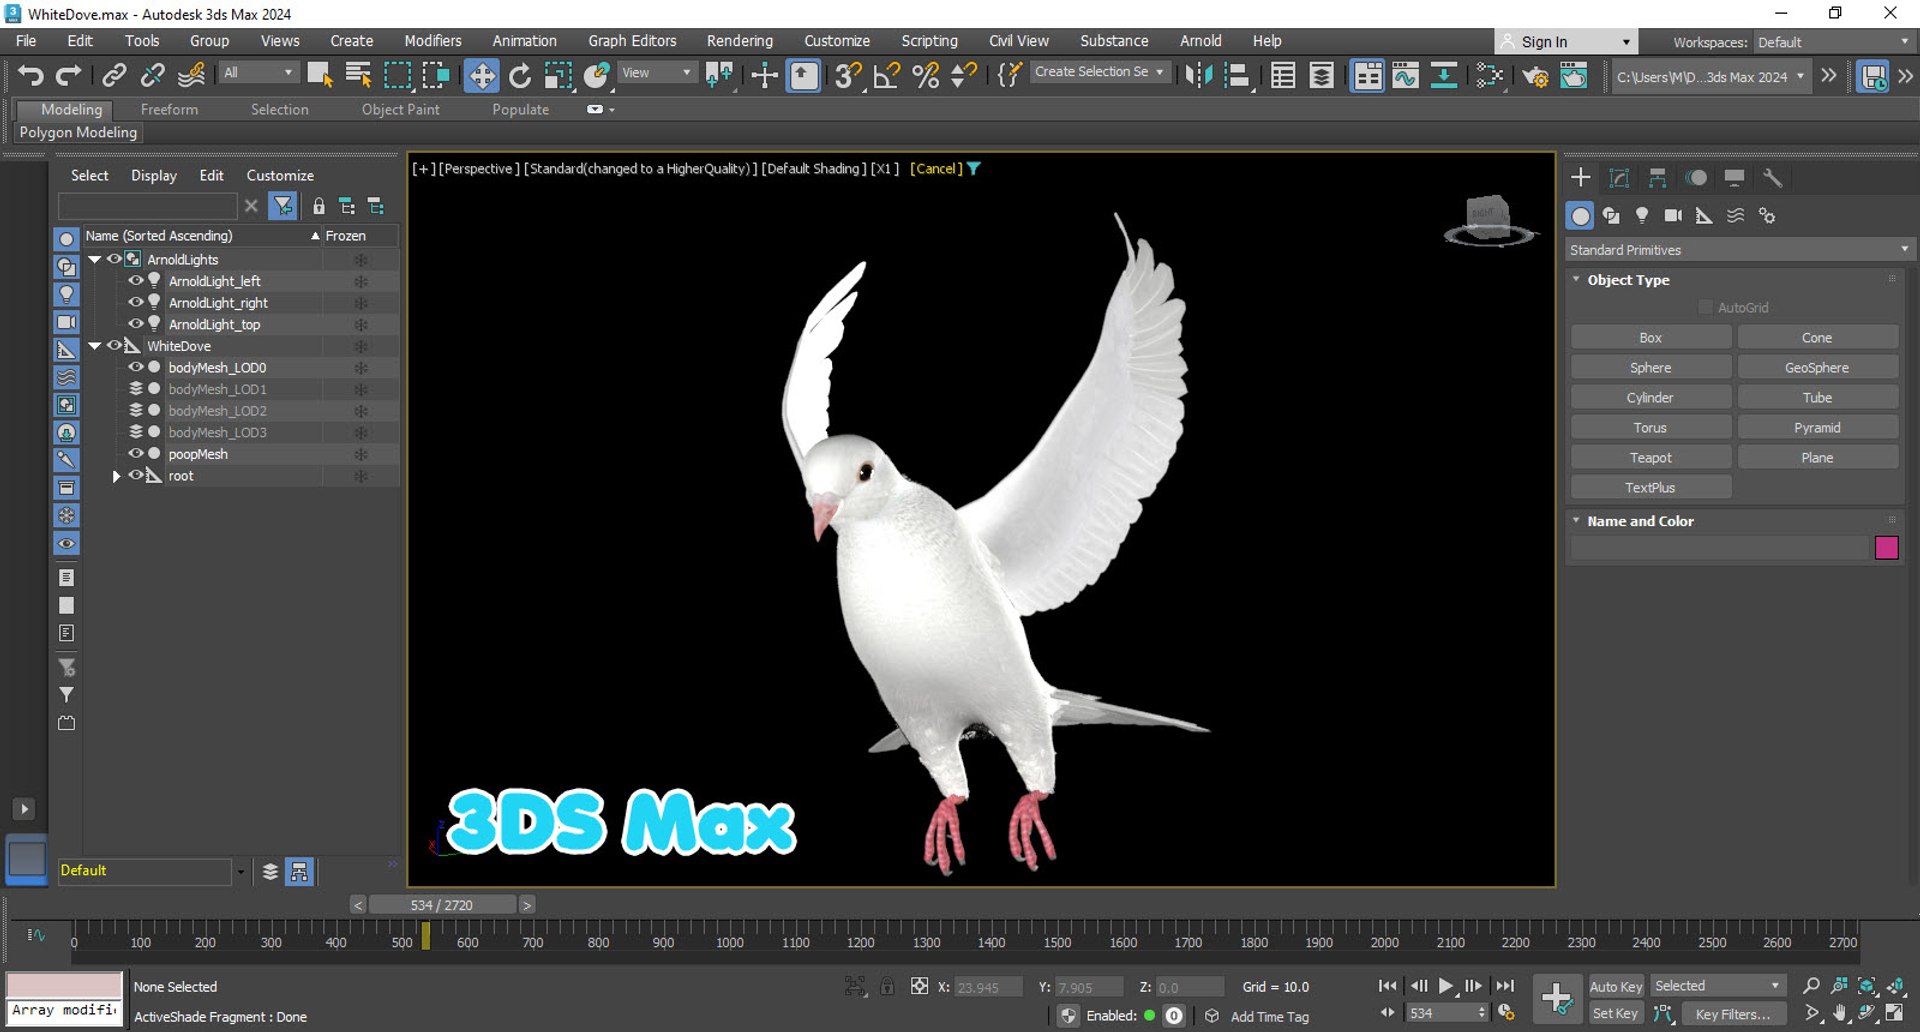Switch to the Freeform ribbon tab
This screenshot has height=1032, width=1920.
point(169,109)
